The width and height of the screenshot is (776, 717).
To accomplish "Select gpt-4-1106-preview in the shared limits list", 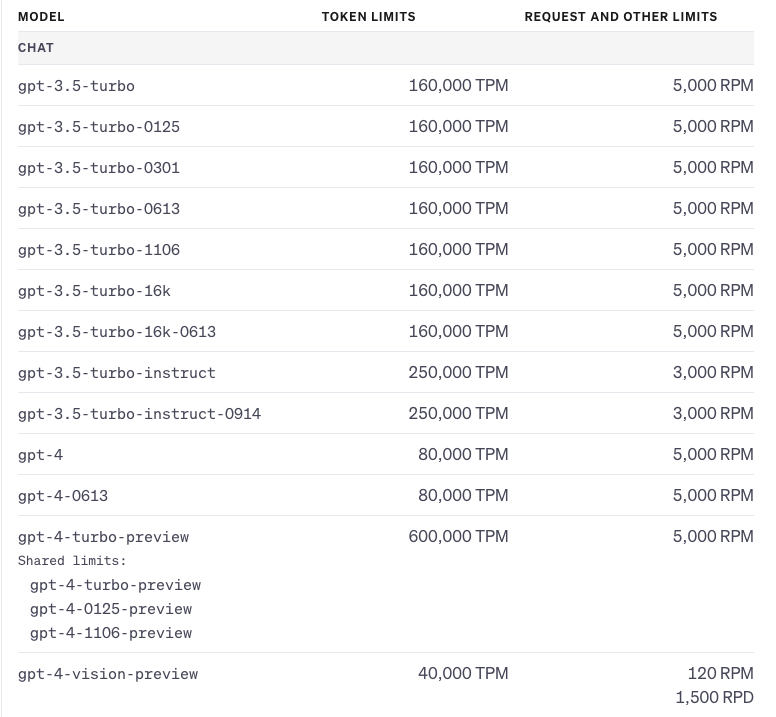I will click(111, 633).
